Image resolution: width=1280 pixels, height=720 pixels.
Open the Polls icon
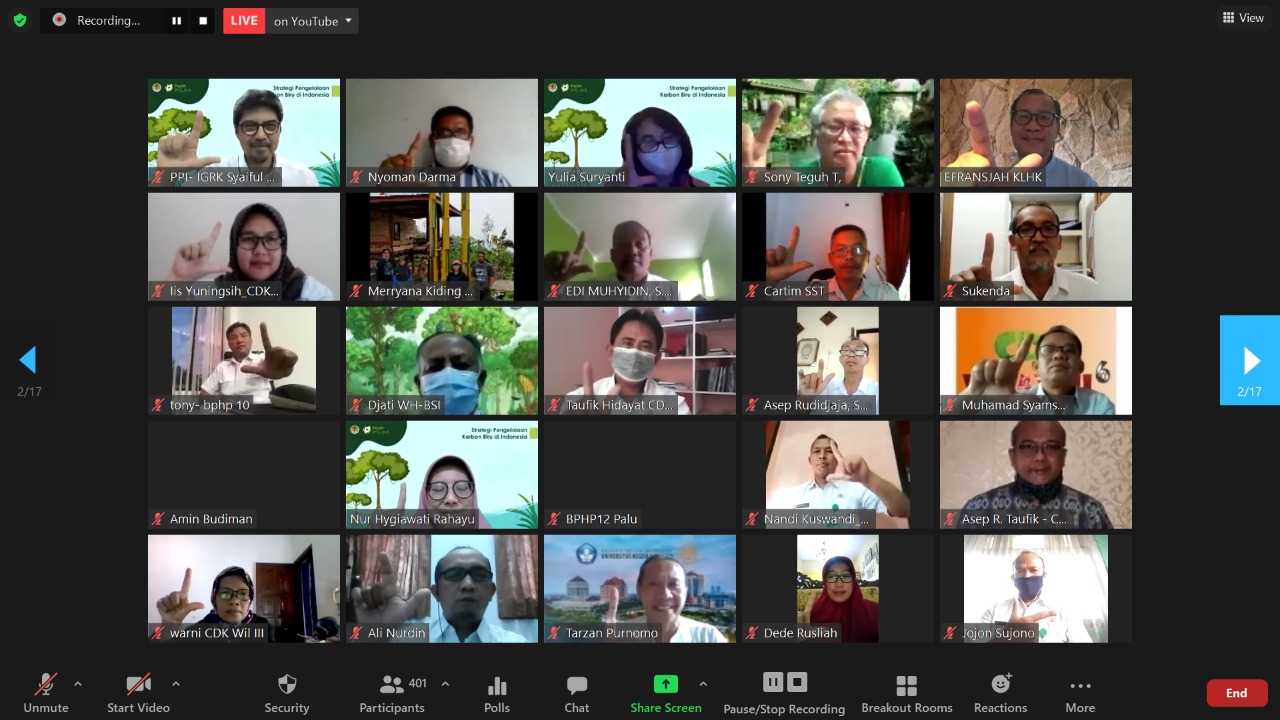(x=497, y=692)
